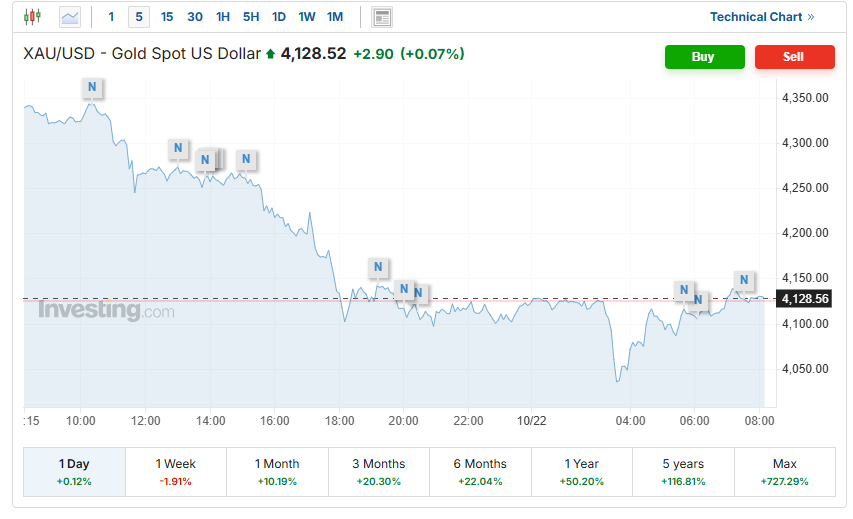Viewport: 853px width, 519px height.
Task: Set chart interval to 1 minute
Action: (x=111, y=17)
